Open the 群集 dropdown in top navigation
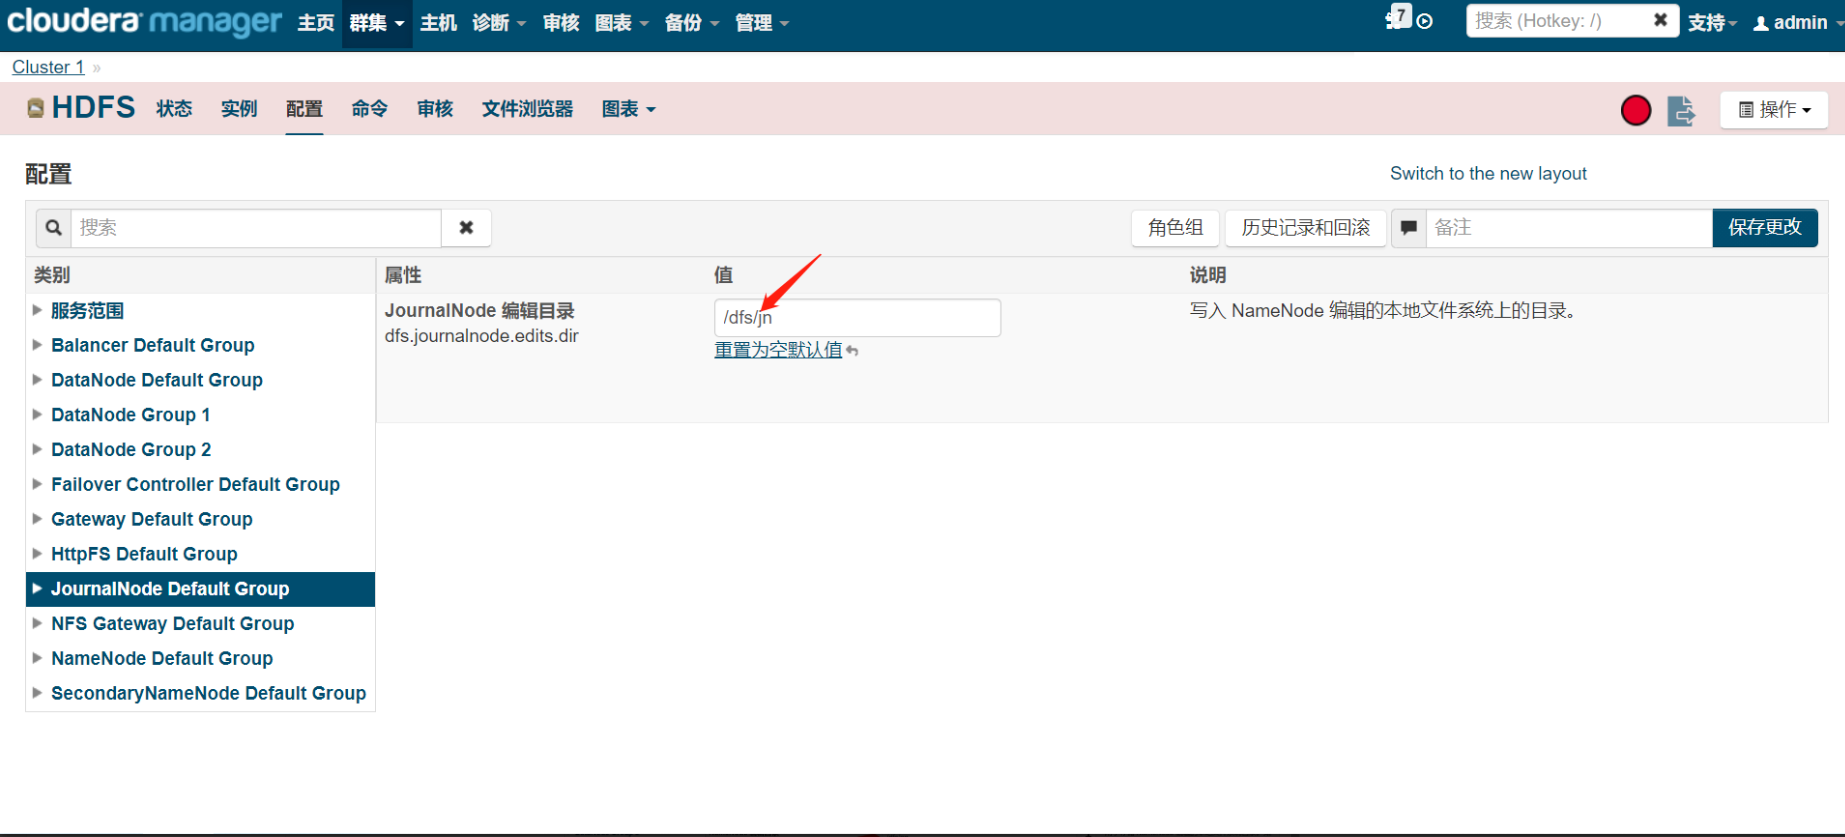Image resolution: width=1845 pixels, height=837 pixels. coord(377,23)
